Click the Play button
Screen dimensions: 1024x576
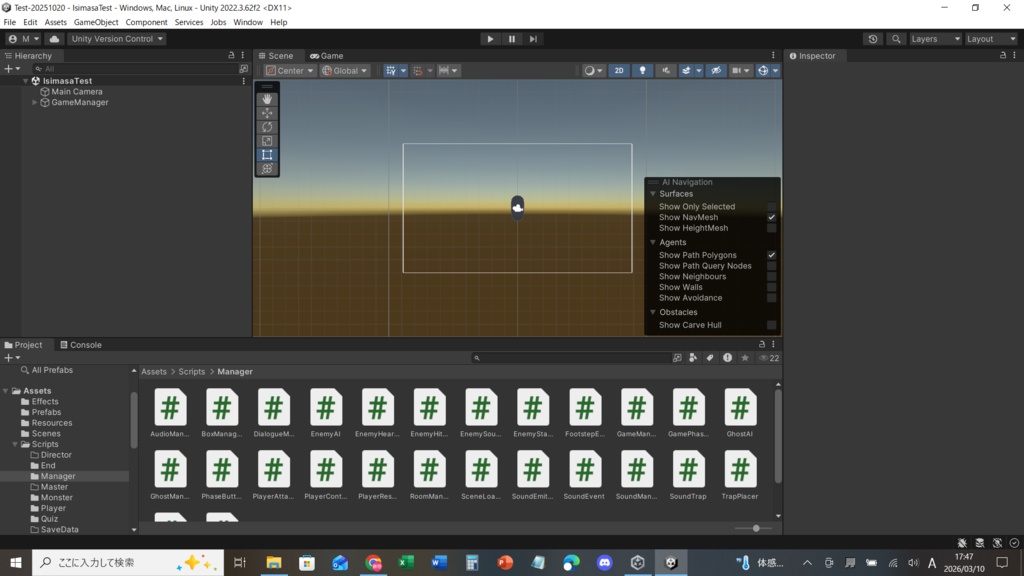490,39
